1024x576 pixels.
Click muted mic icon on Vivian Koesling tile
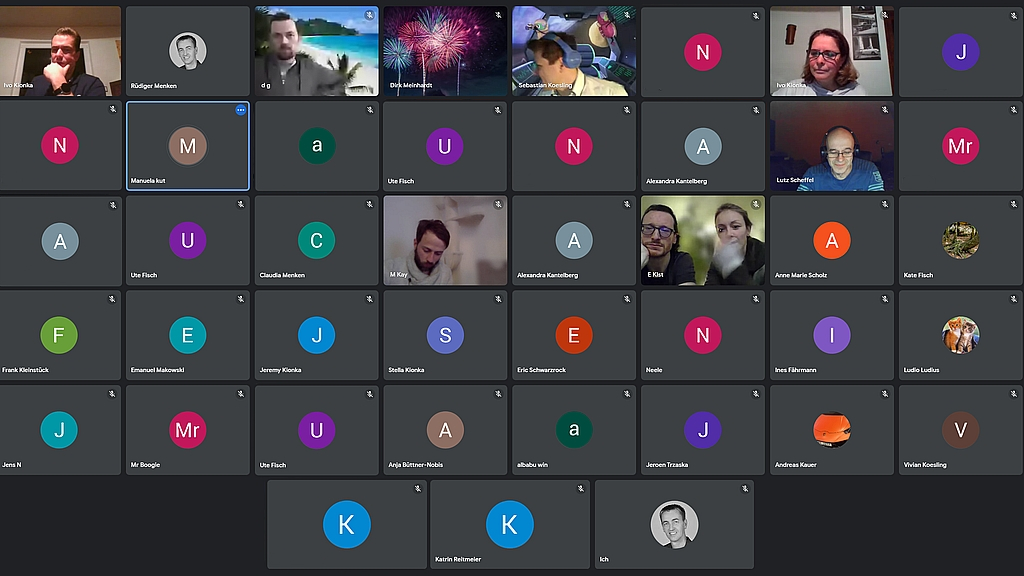pos(1013,394)
